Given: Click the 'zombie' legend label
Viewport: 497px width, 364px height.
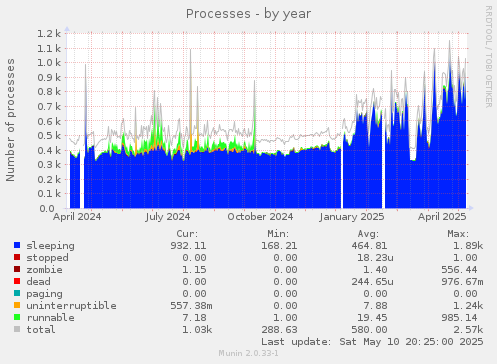Looking at the screenshot, I should tap(44, 270).
